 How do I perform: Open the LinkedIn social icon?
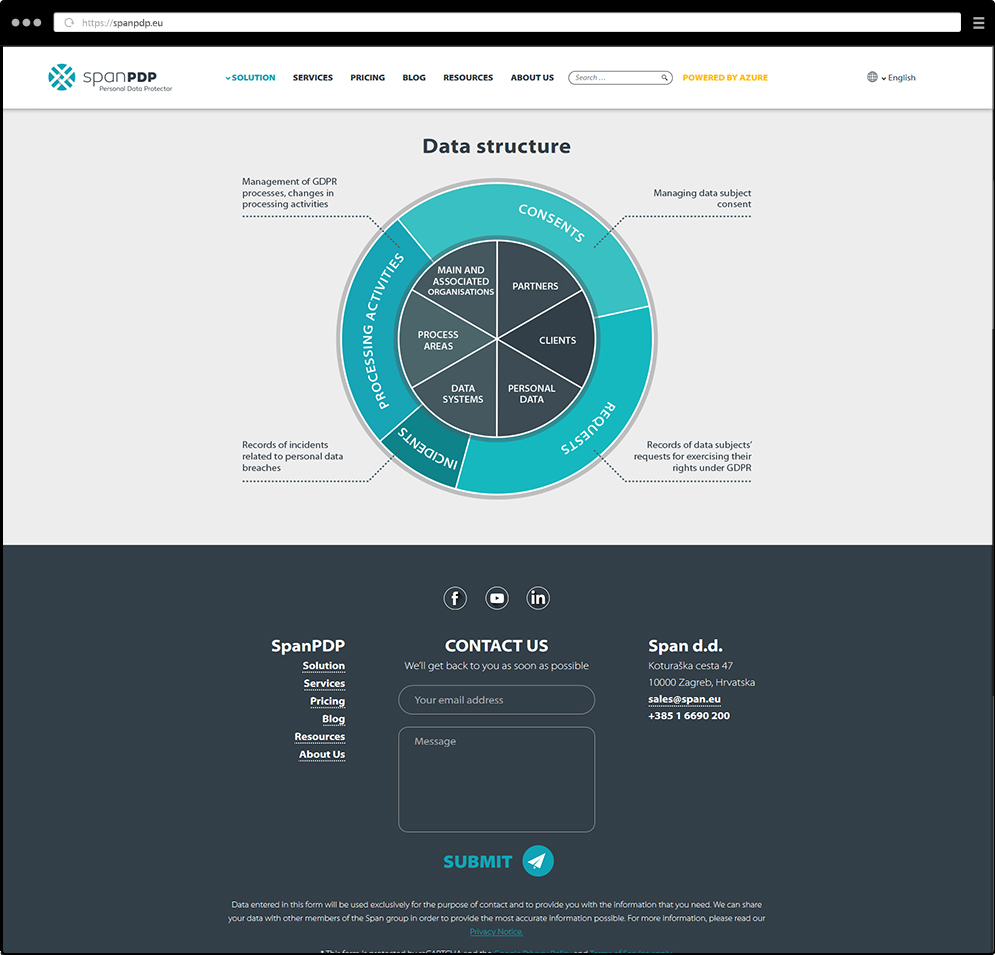coord(538,598)
